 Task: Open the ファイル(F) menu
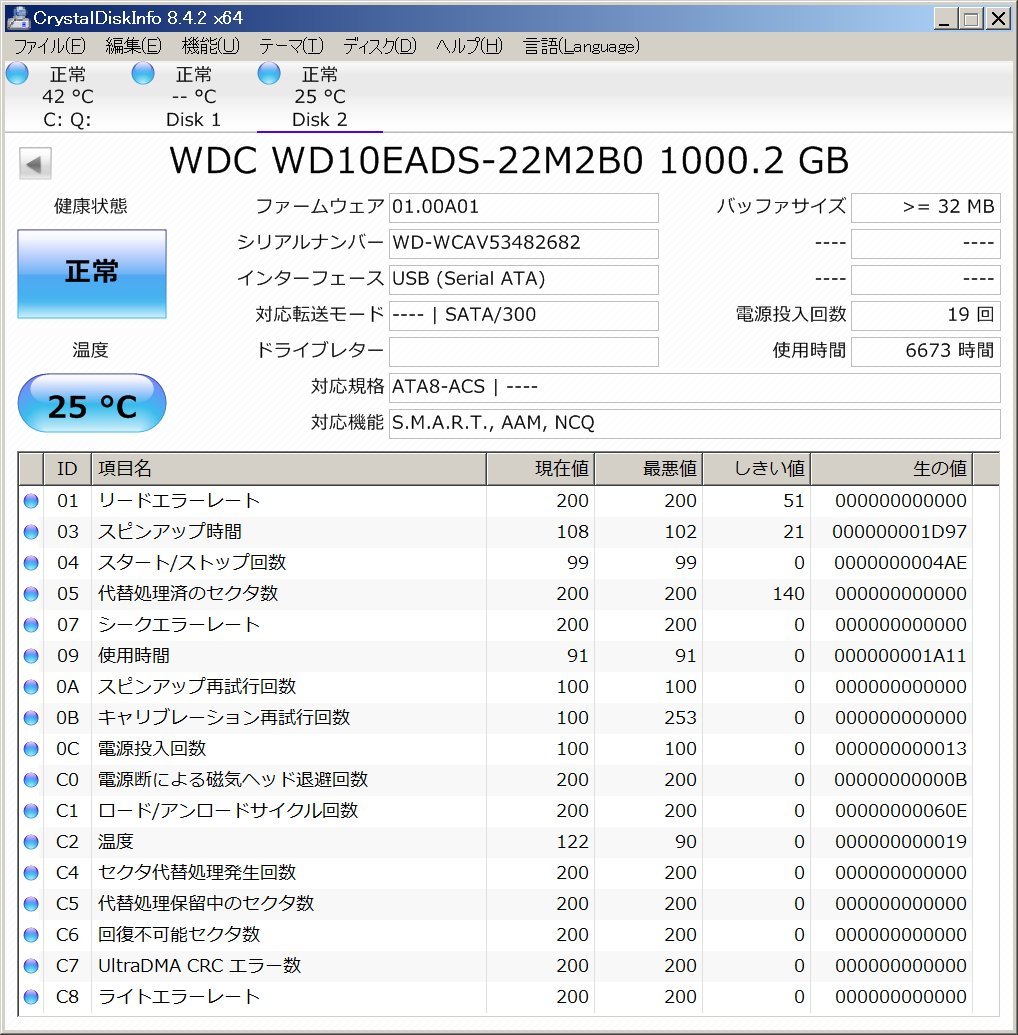click(x=50, y=46)
